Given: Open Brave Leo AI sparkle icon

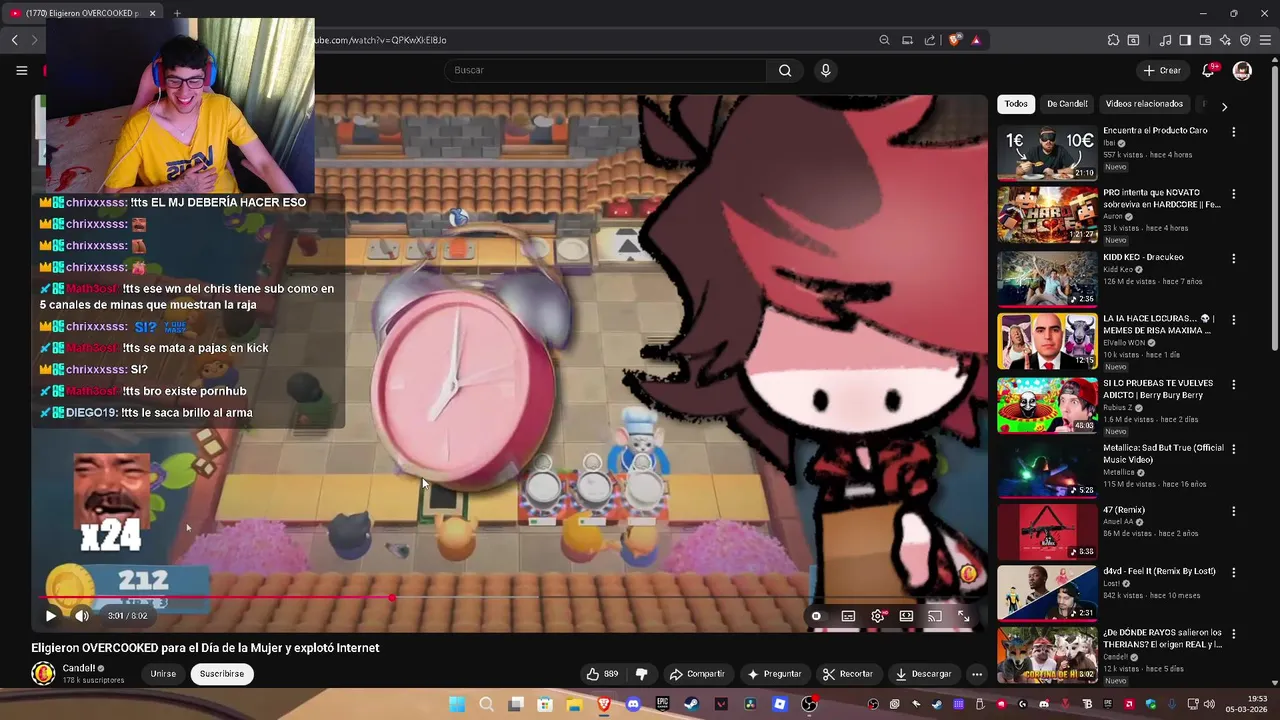Looking at the screenshot, I should pyautogui.click(x=1225, y=40).
